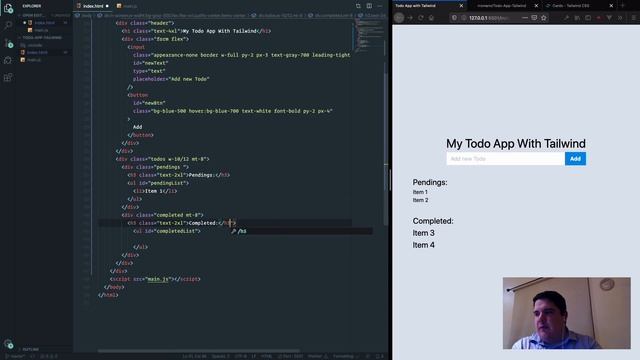
Task: Open a new browser tab with plus
Action: (623, 6)
